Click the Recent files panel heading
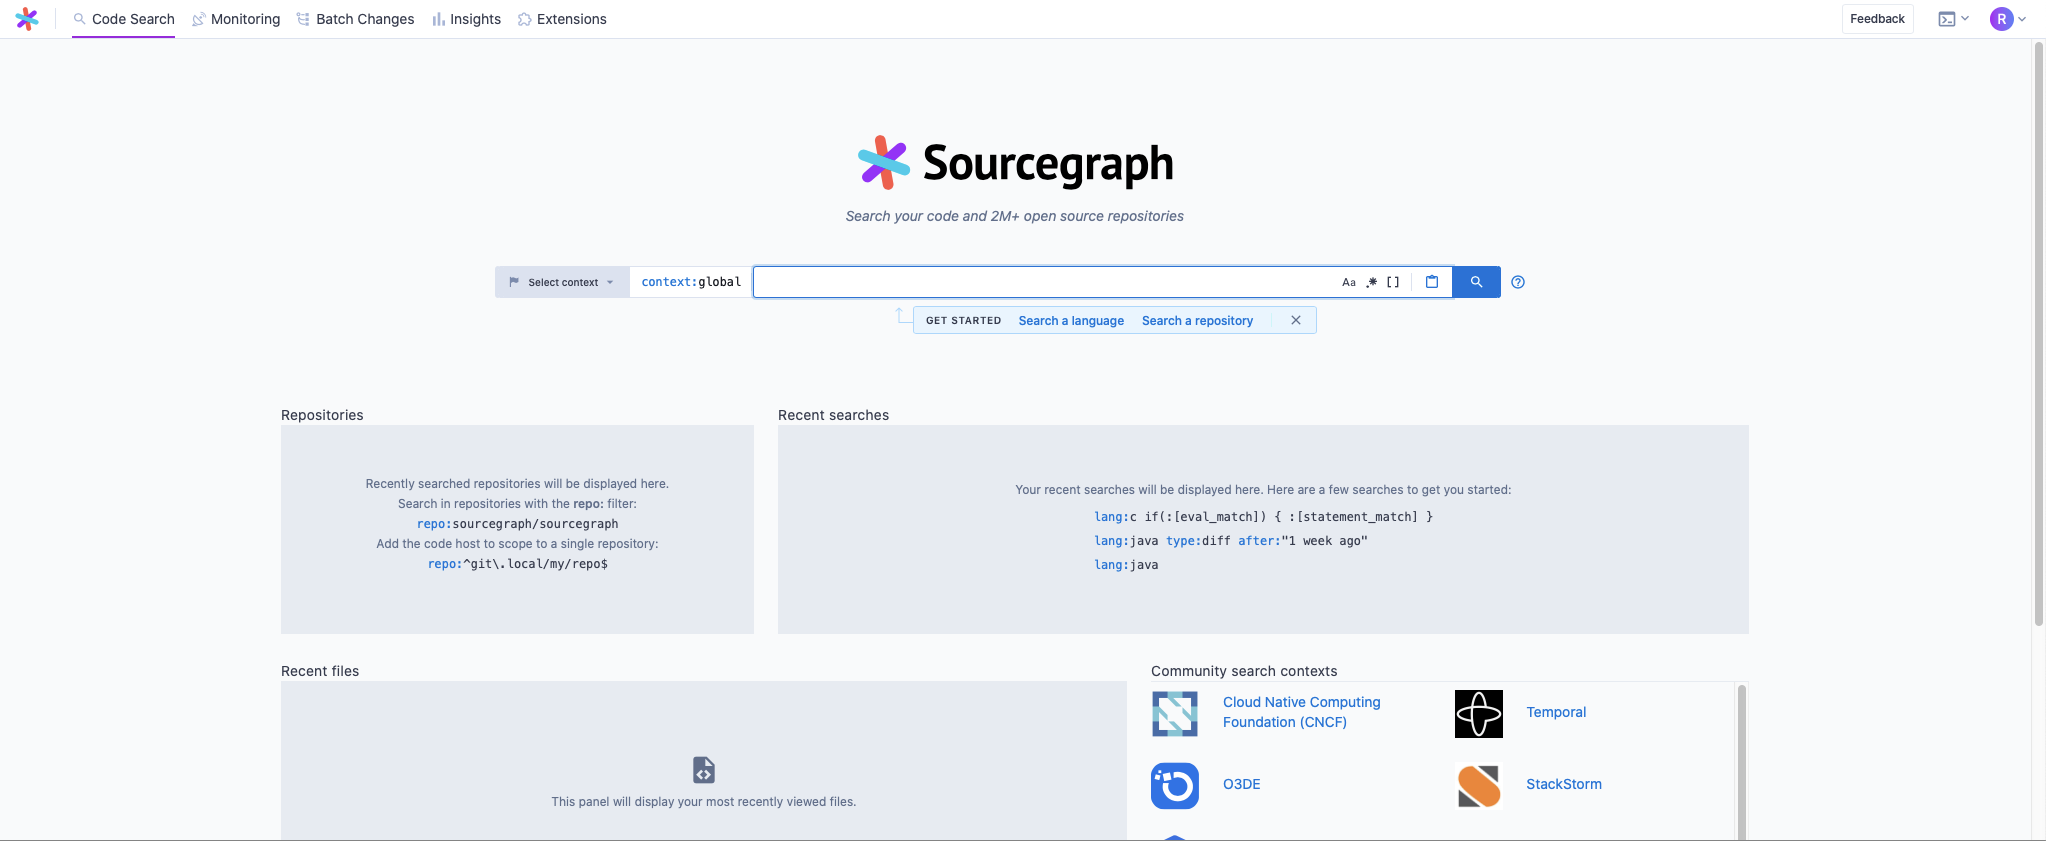This screenshot has height=842, width=2046. [x=320, y=671]
